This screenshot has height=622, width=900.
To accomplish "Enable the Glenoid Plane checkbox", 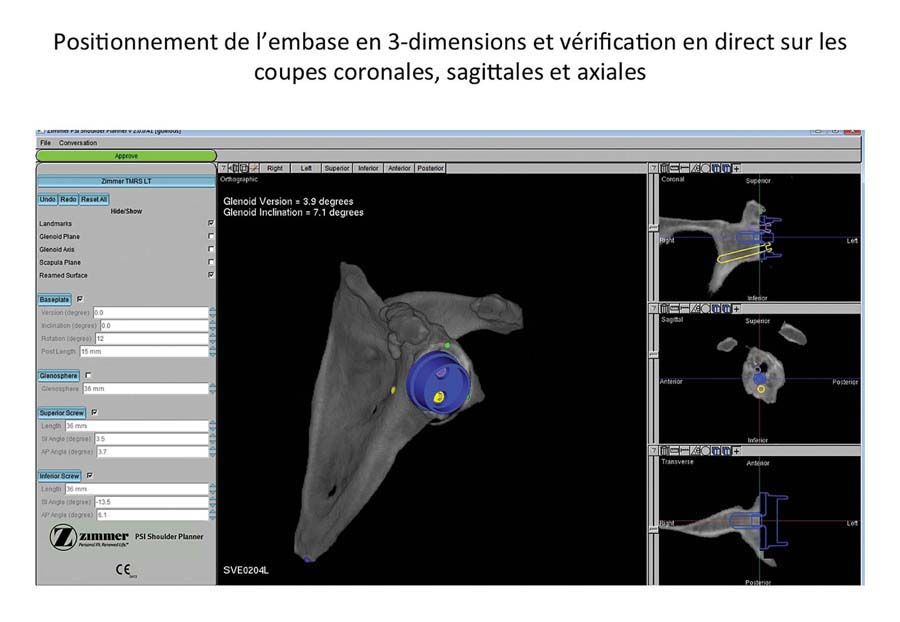I will 210,236.
